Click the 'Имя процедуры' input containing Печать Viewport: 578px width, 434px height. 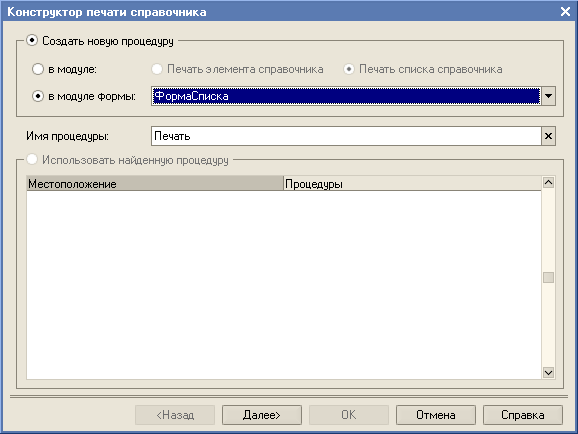tap(346, 136)
